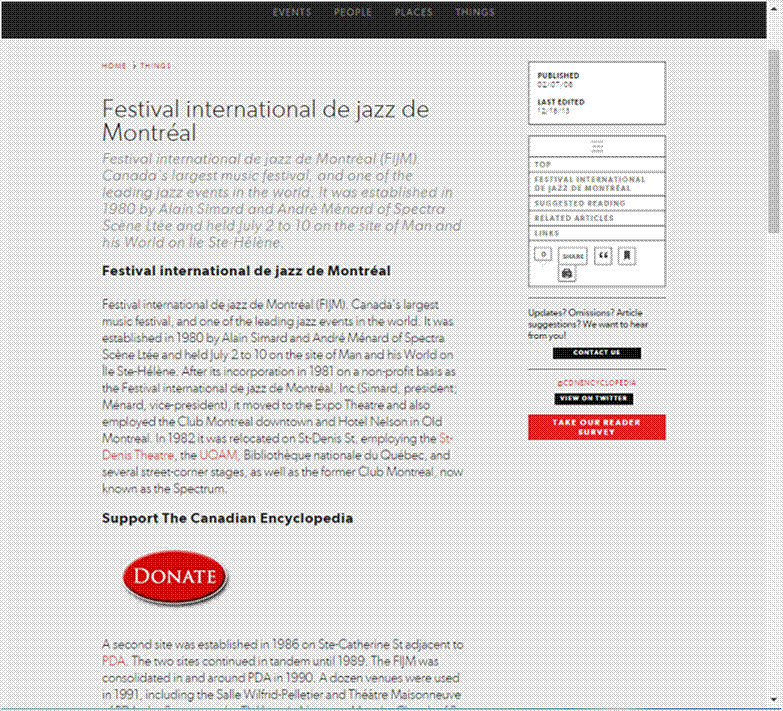Jump to Related Articles section
This screenshot has height=711, width=783.
coord(573,218)
